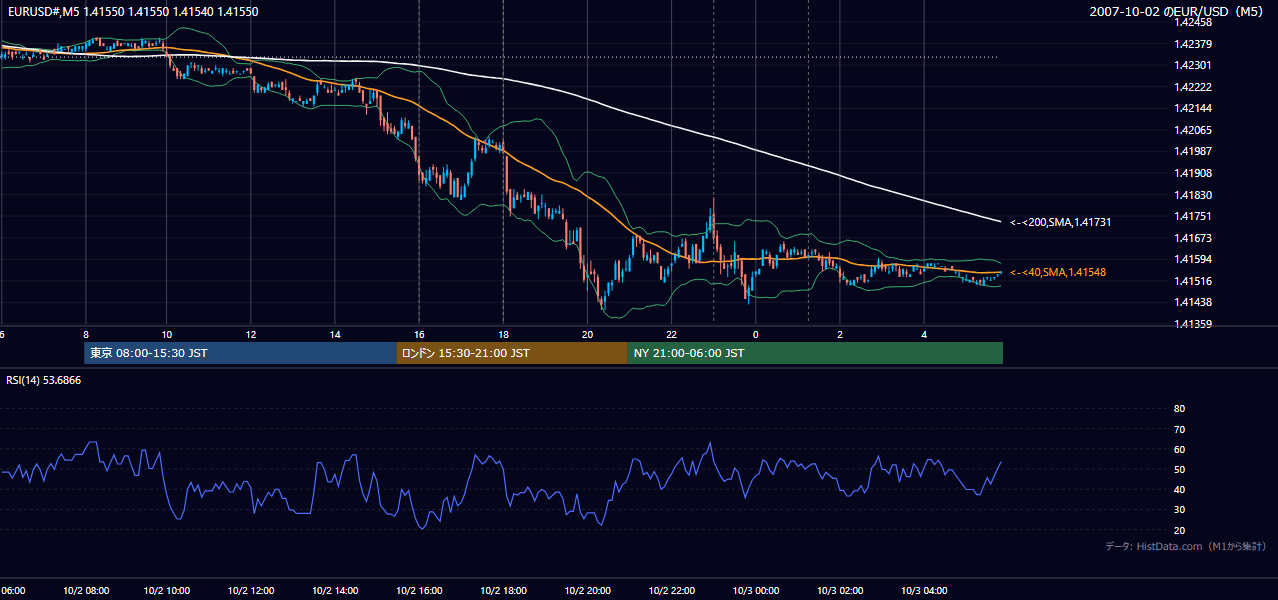Click hour tick 0 under the price chart

[755, 334]
